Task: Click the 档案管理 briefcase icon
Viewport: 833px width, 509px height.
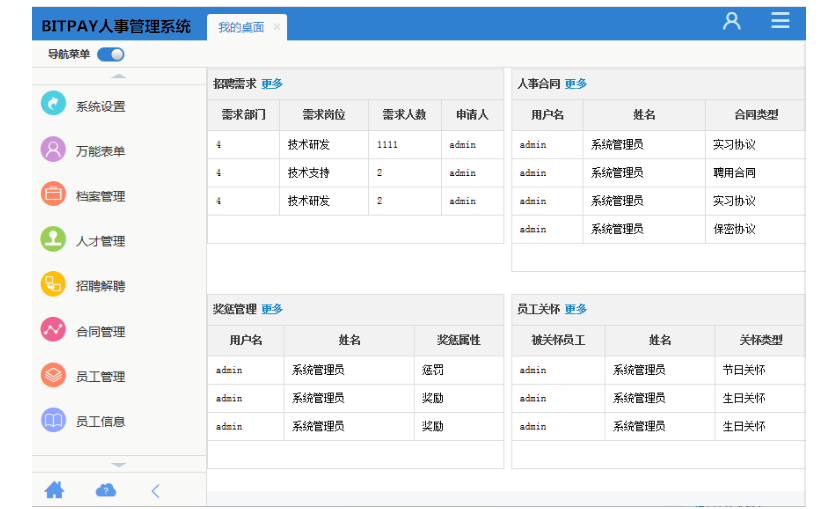Action: coord(53,194)
